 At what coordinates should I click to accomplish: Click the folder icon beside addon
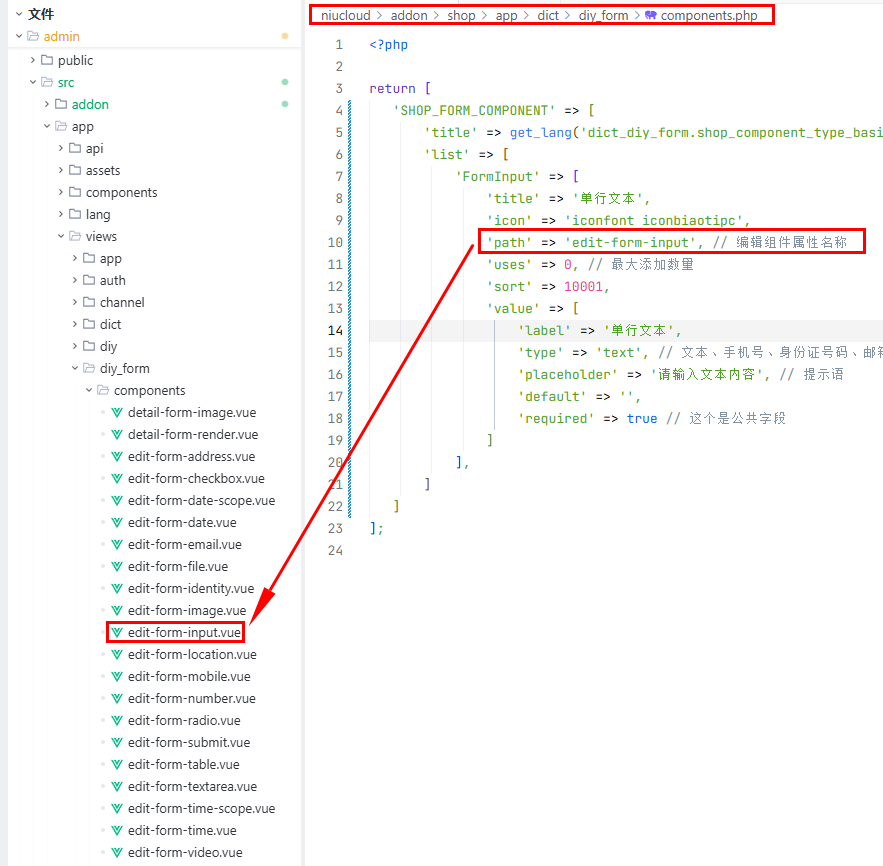point(61,105)
